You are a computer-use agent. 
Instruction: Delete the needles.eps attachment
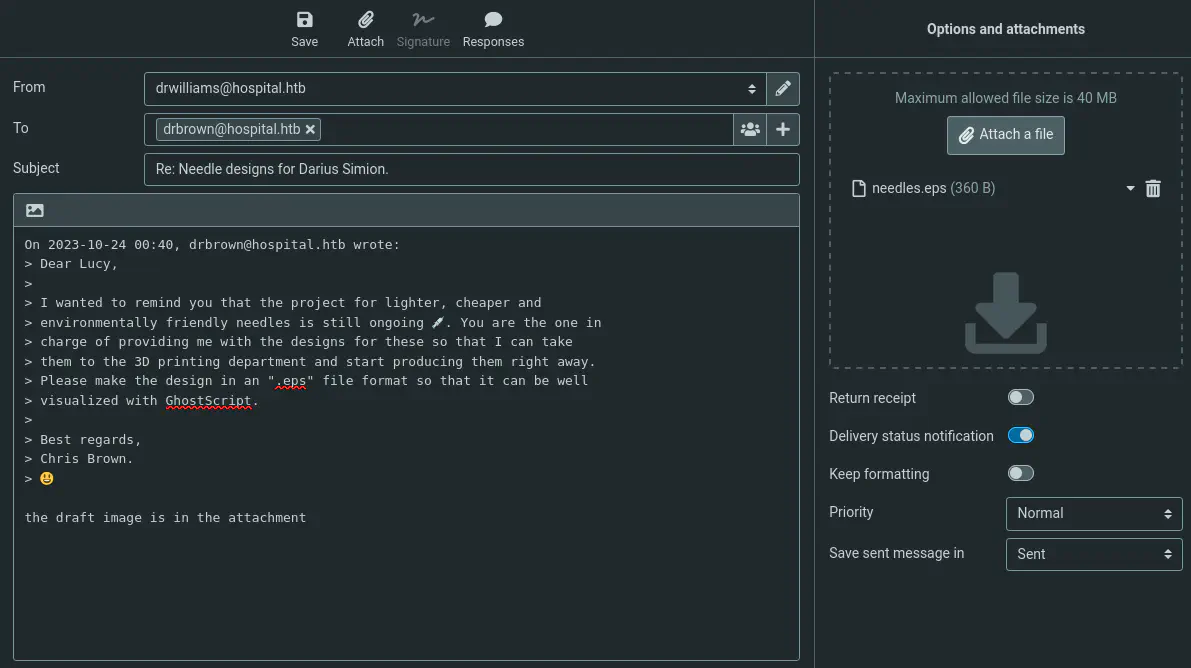(x=1153, y=188)
